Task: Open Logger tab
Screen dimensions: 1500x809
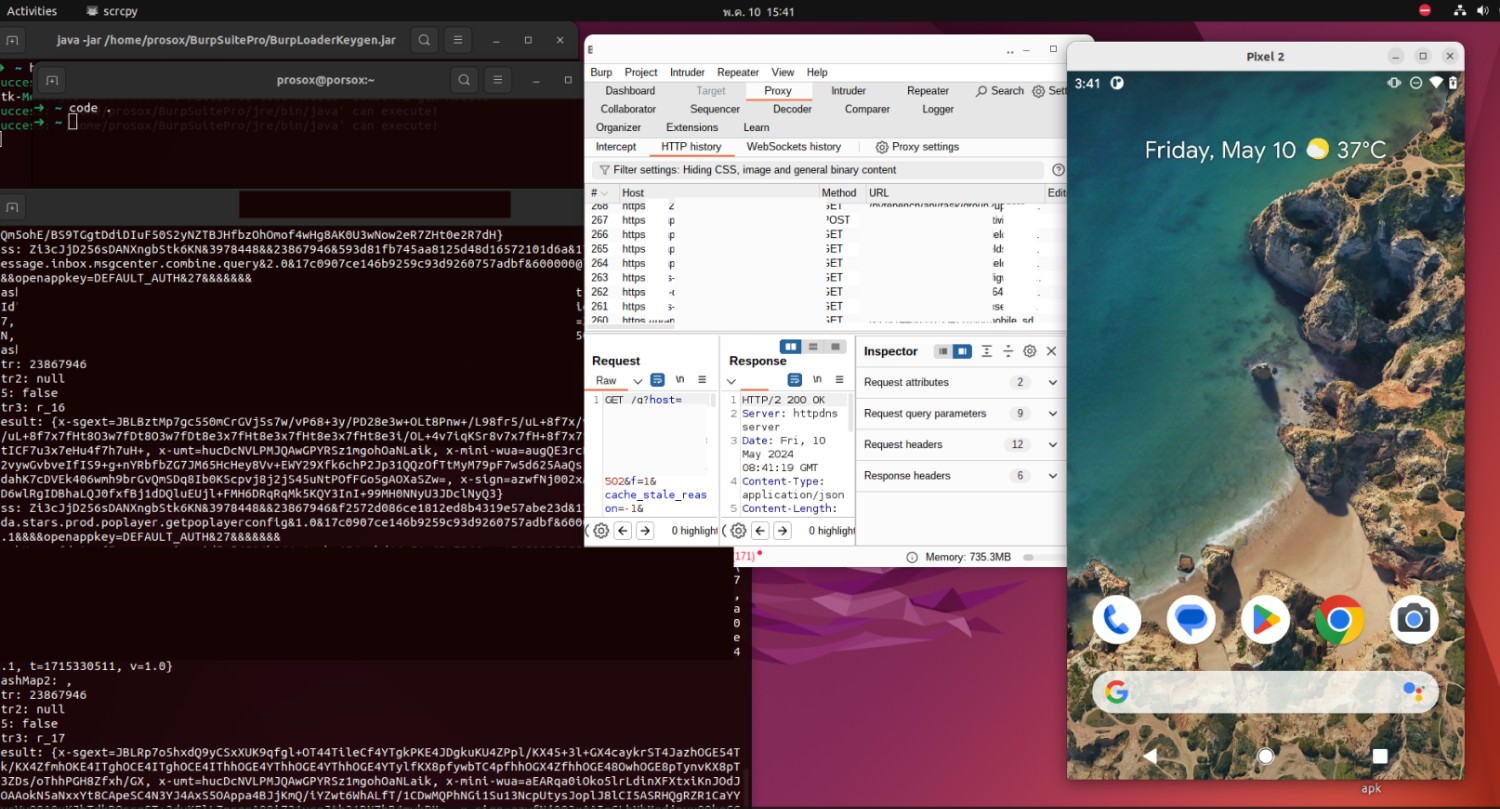Action: click(938, 109)
